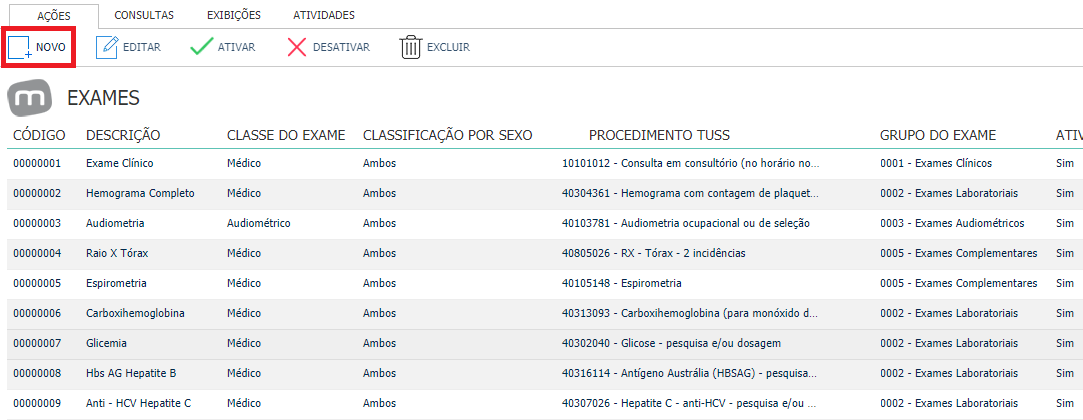Open the Atividades tab
This screenshot has height=420, width=1083.
click(324, 15)
